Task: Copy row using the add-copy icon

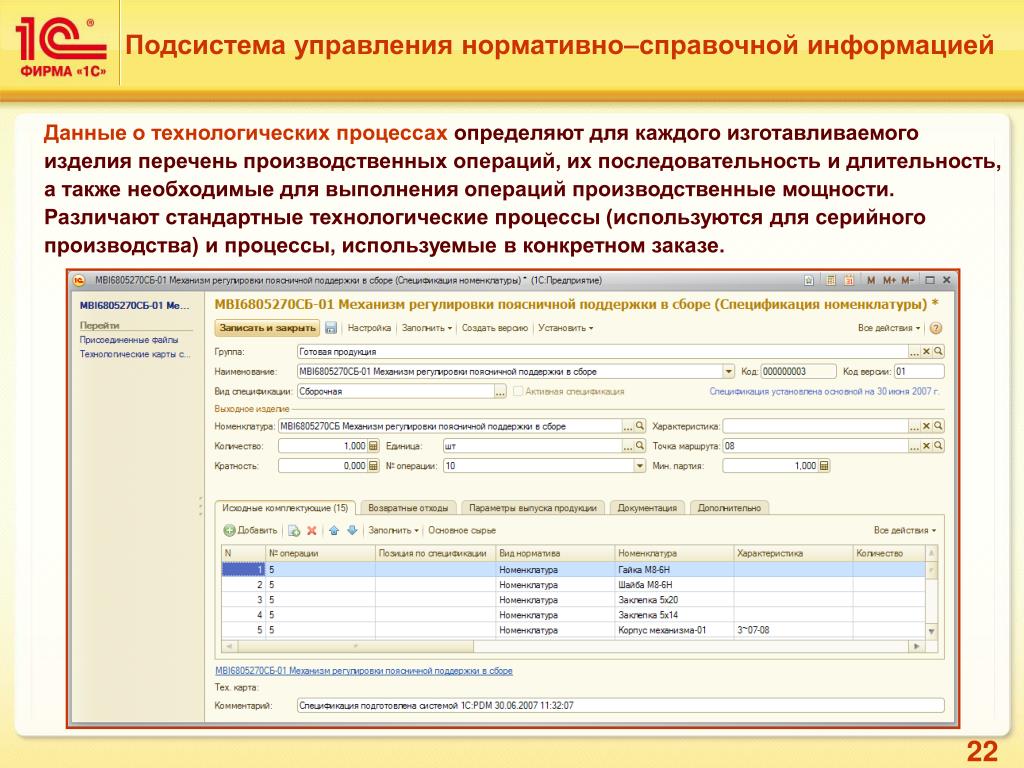Action: (294, 530)
